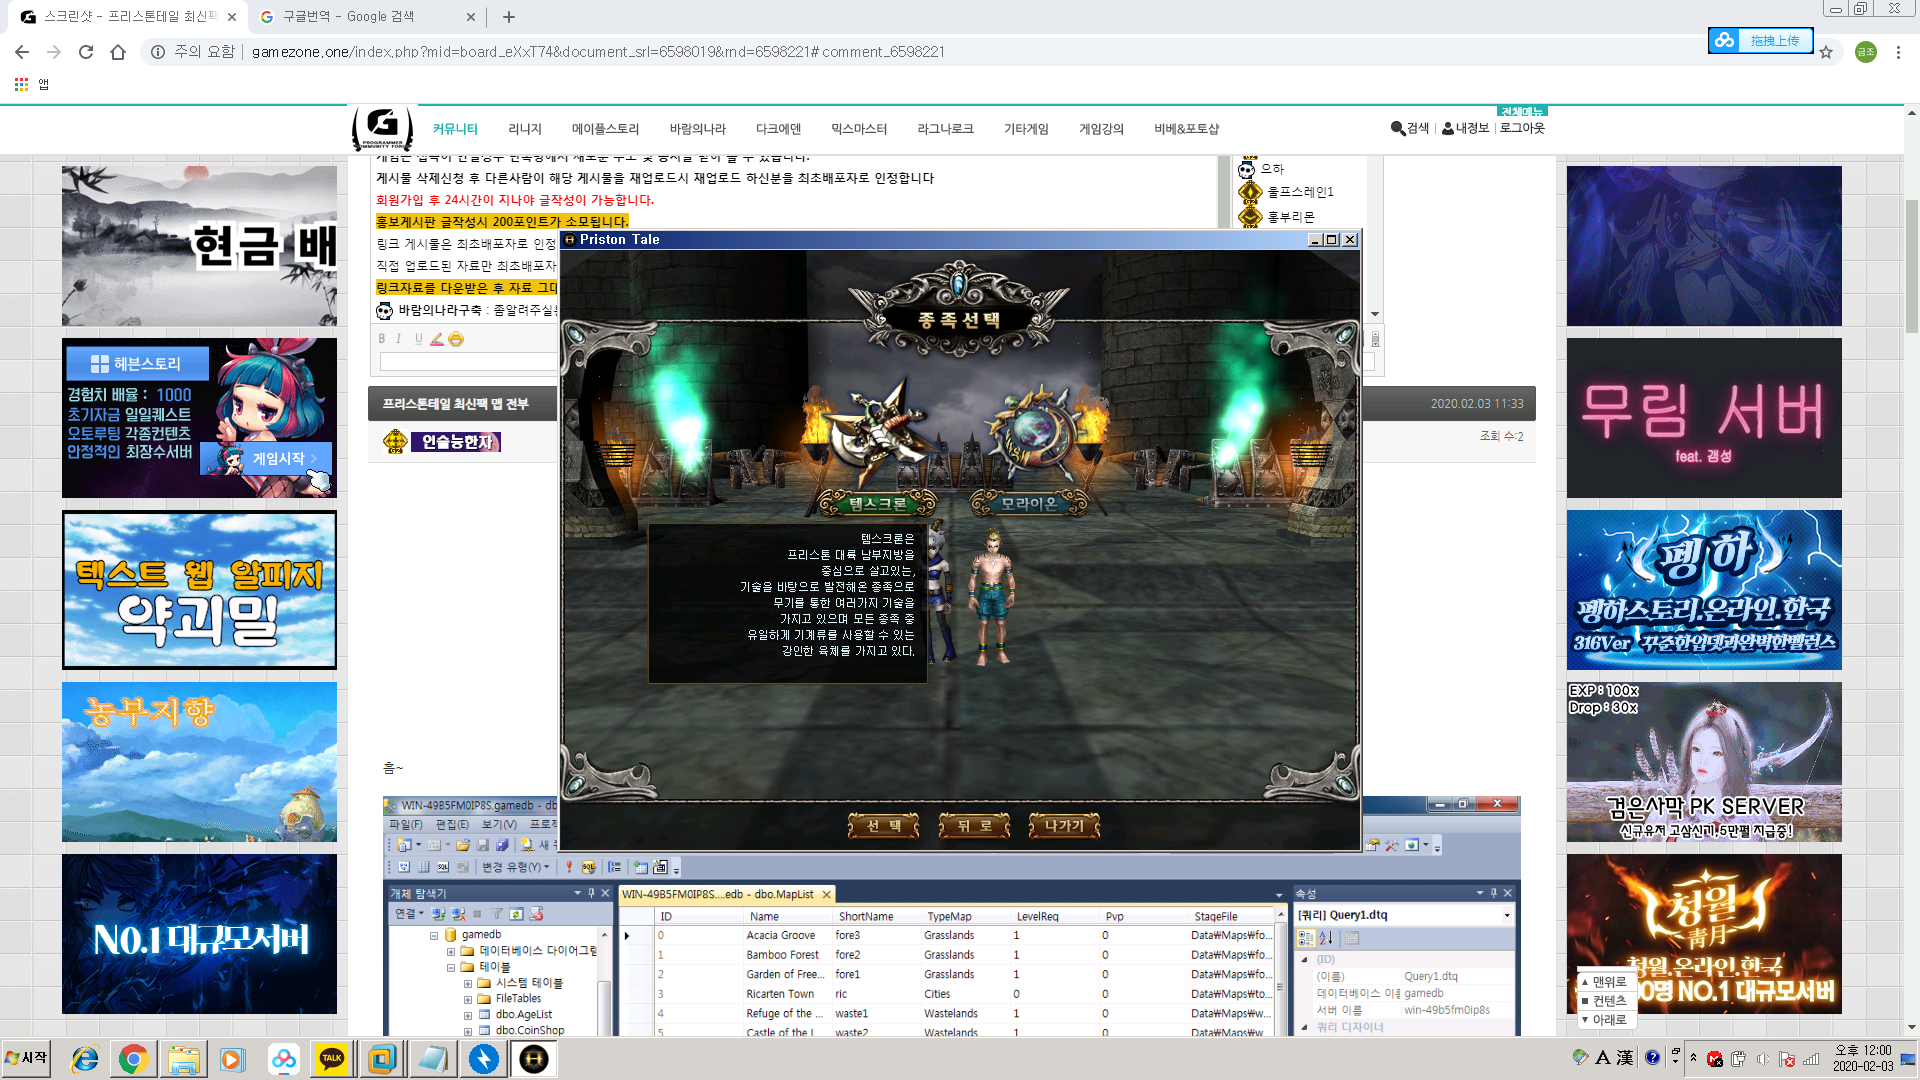Bookmark this page with the star icon
This screenshot has width=1920, height=1080.
(1826, 52)
